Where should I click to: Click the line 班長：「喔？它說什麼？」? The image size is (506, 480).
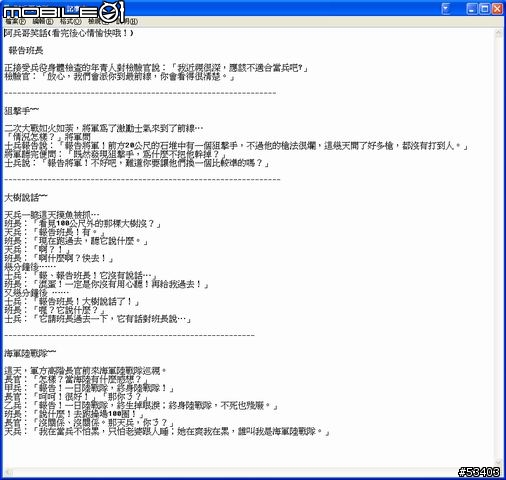[x=55, y=310]
